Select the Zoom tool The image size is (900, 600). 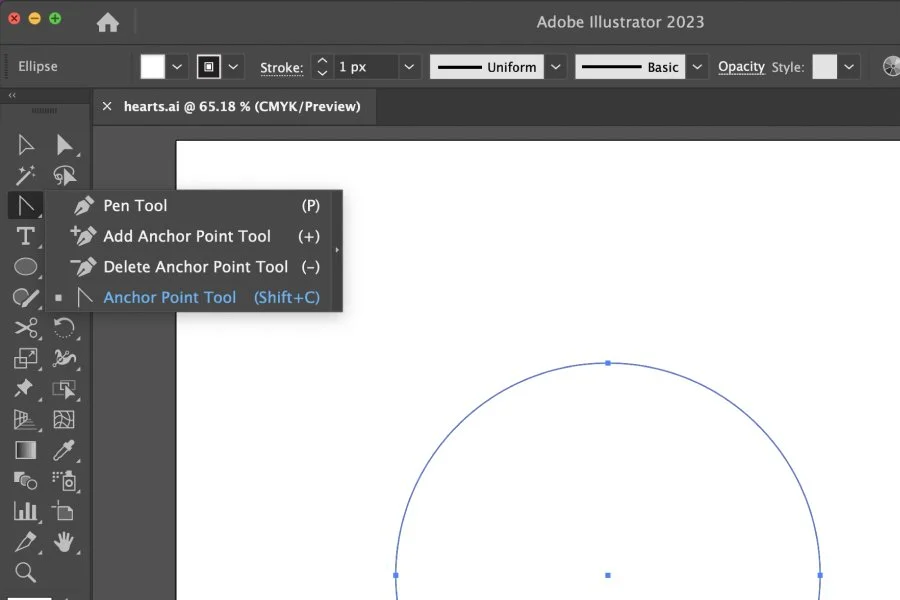[26, 573]
